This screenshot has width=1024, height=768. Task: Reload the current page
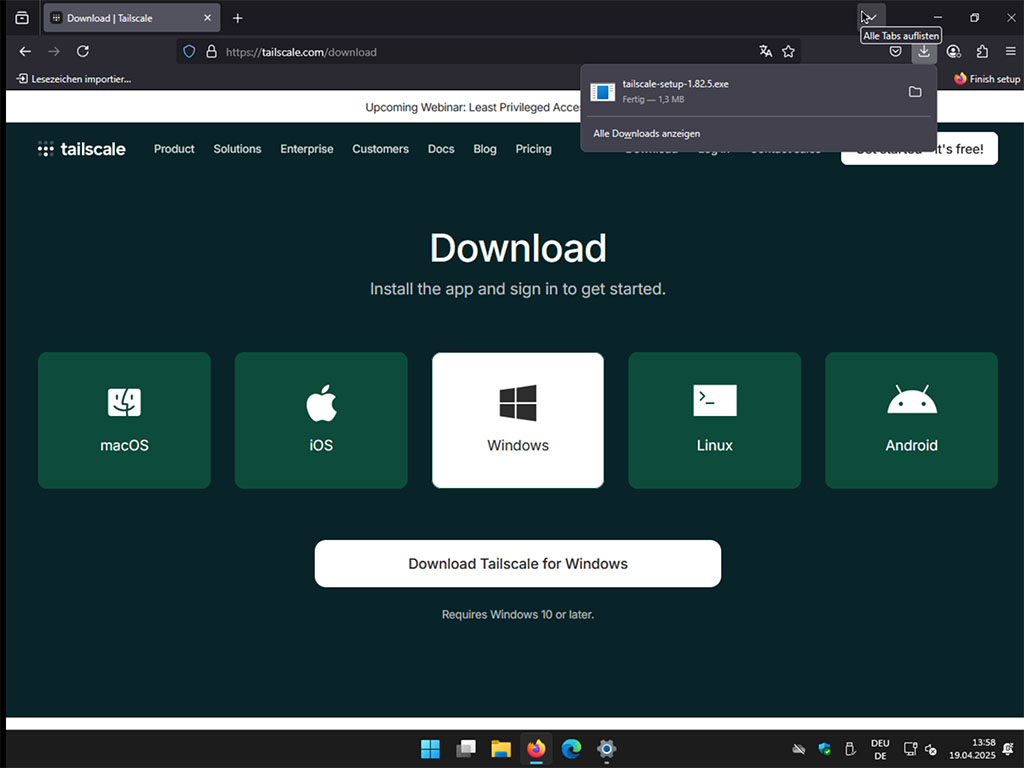(x=82, y=51)
